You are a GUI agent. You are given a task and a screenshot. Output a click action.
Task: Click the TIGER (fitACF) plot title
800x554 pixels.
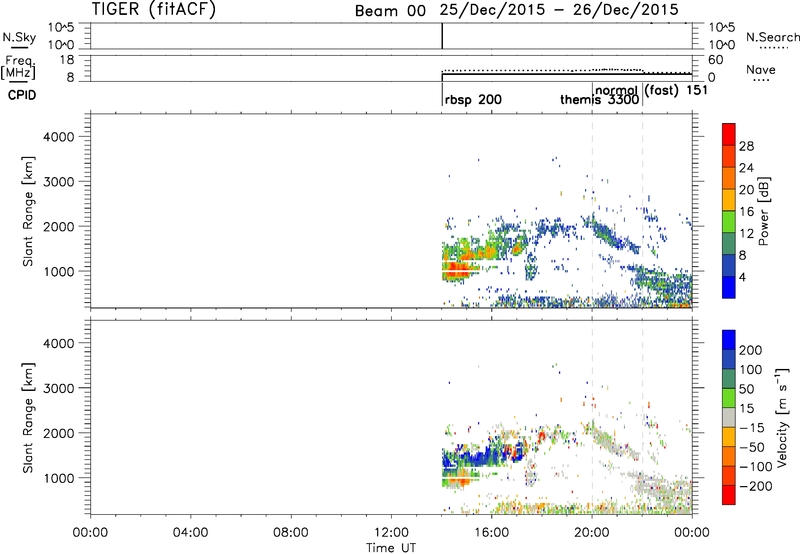tap(154, 9)
